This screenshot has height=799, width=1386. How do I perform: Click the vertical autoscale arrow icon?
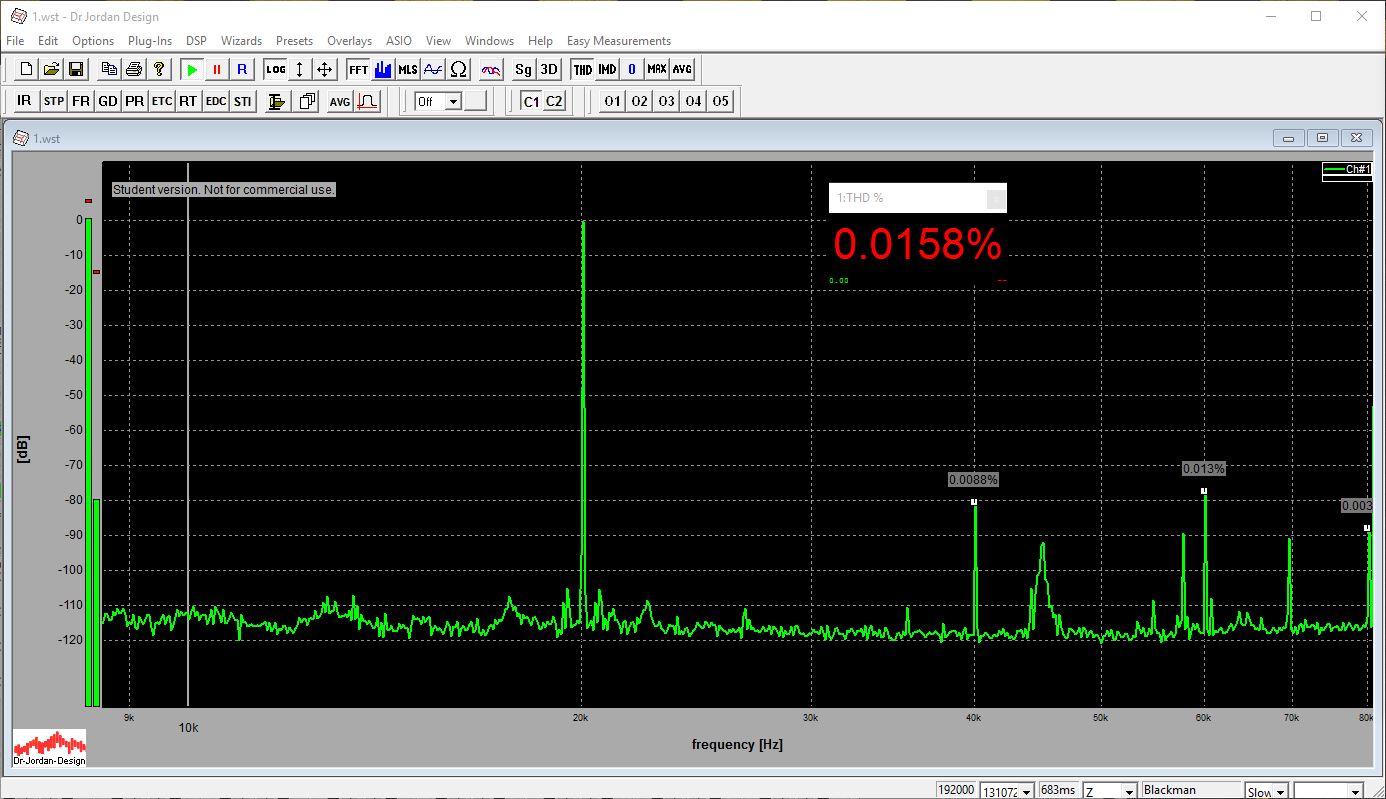(299, 69)
